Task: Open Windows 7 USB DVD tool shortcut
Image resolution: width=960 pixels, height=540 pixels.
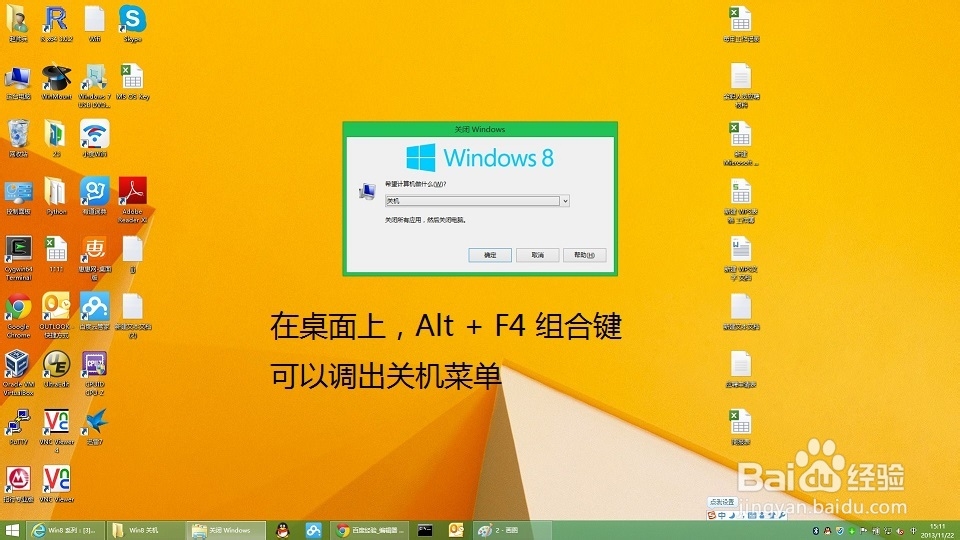Action: coord(94,86)
